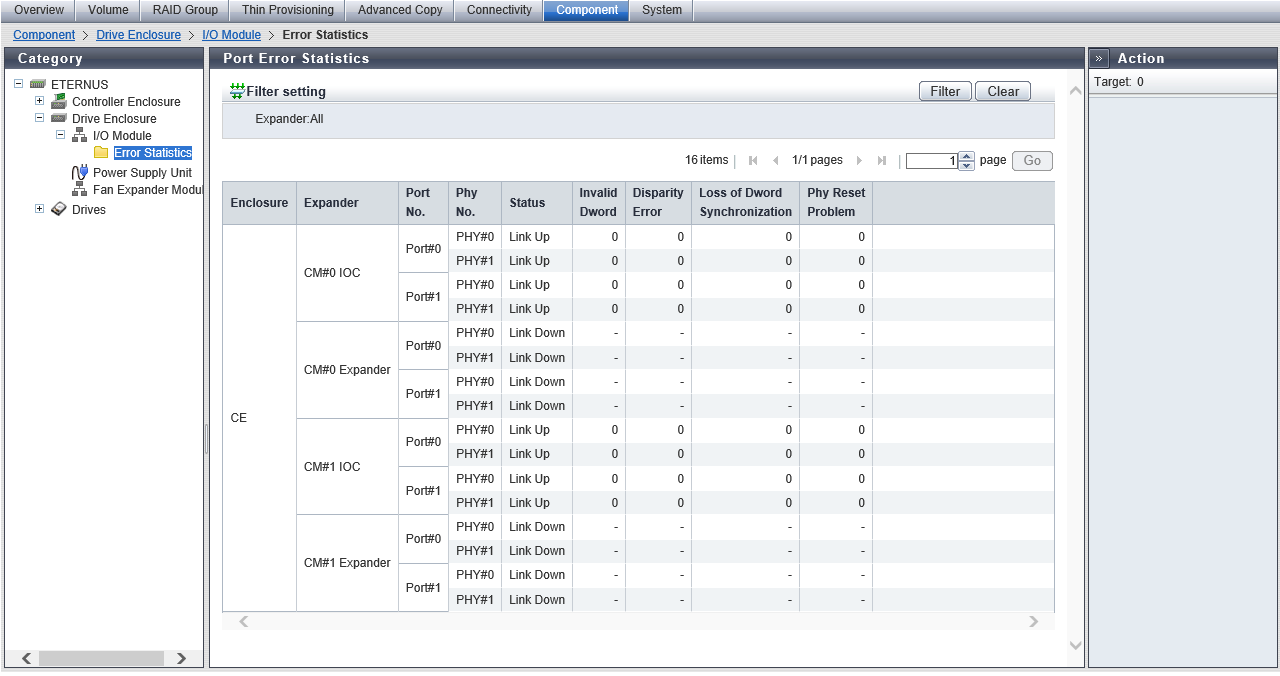The height and width of the screenshot is (676, 1280).
Task: Collapse the Drive Enclosure tree node
Action: [39, 118]
